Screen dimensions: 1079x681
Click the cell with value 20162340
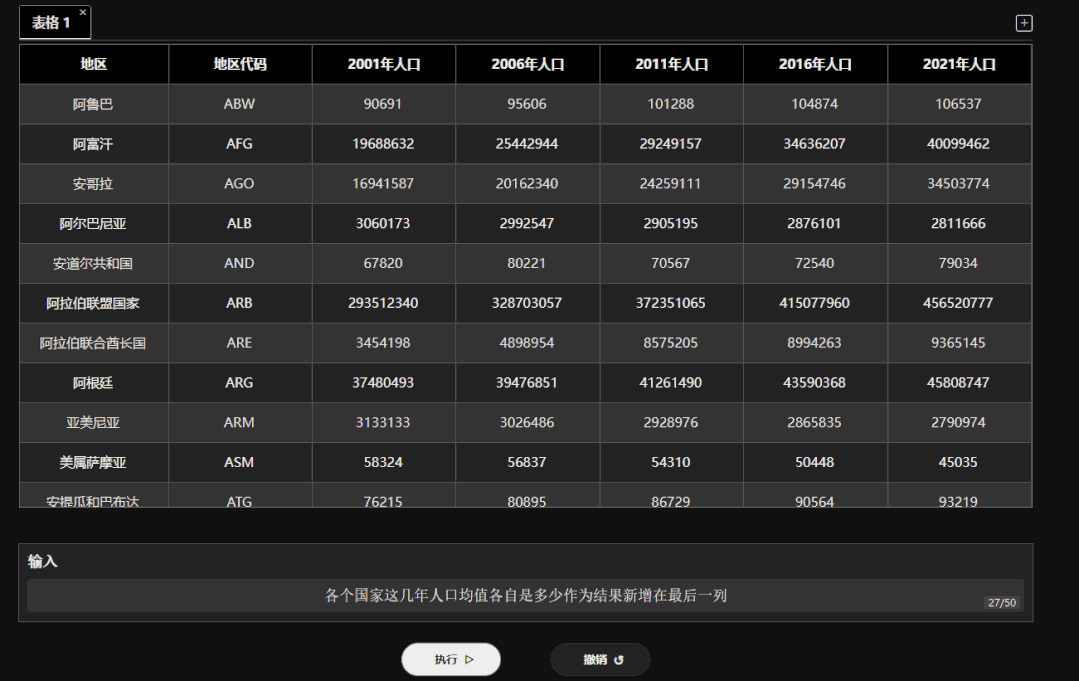click(528, 184)
